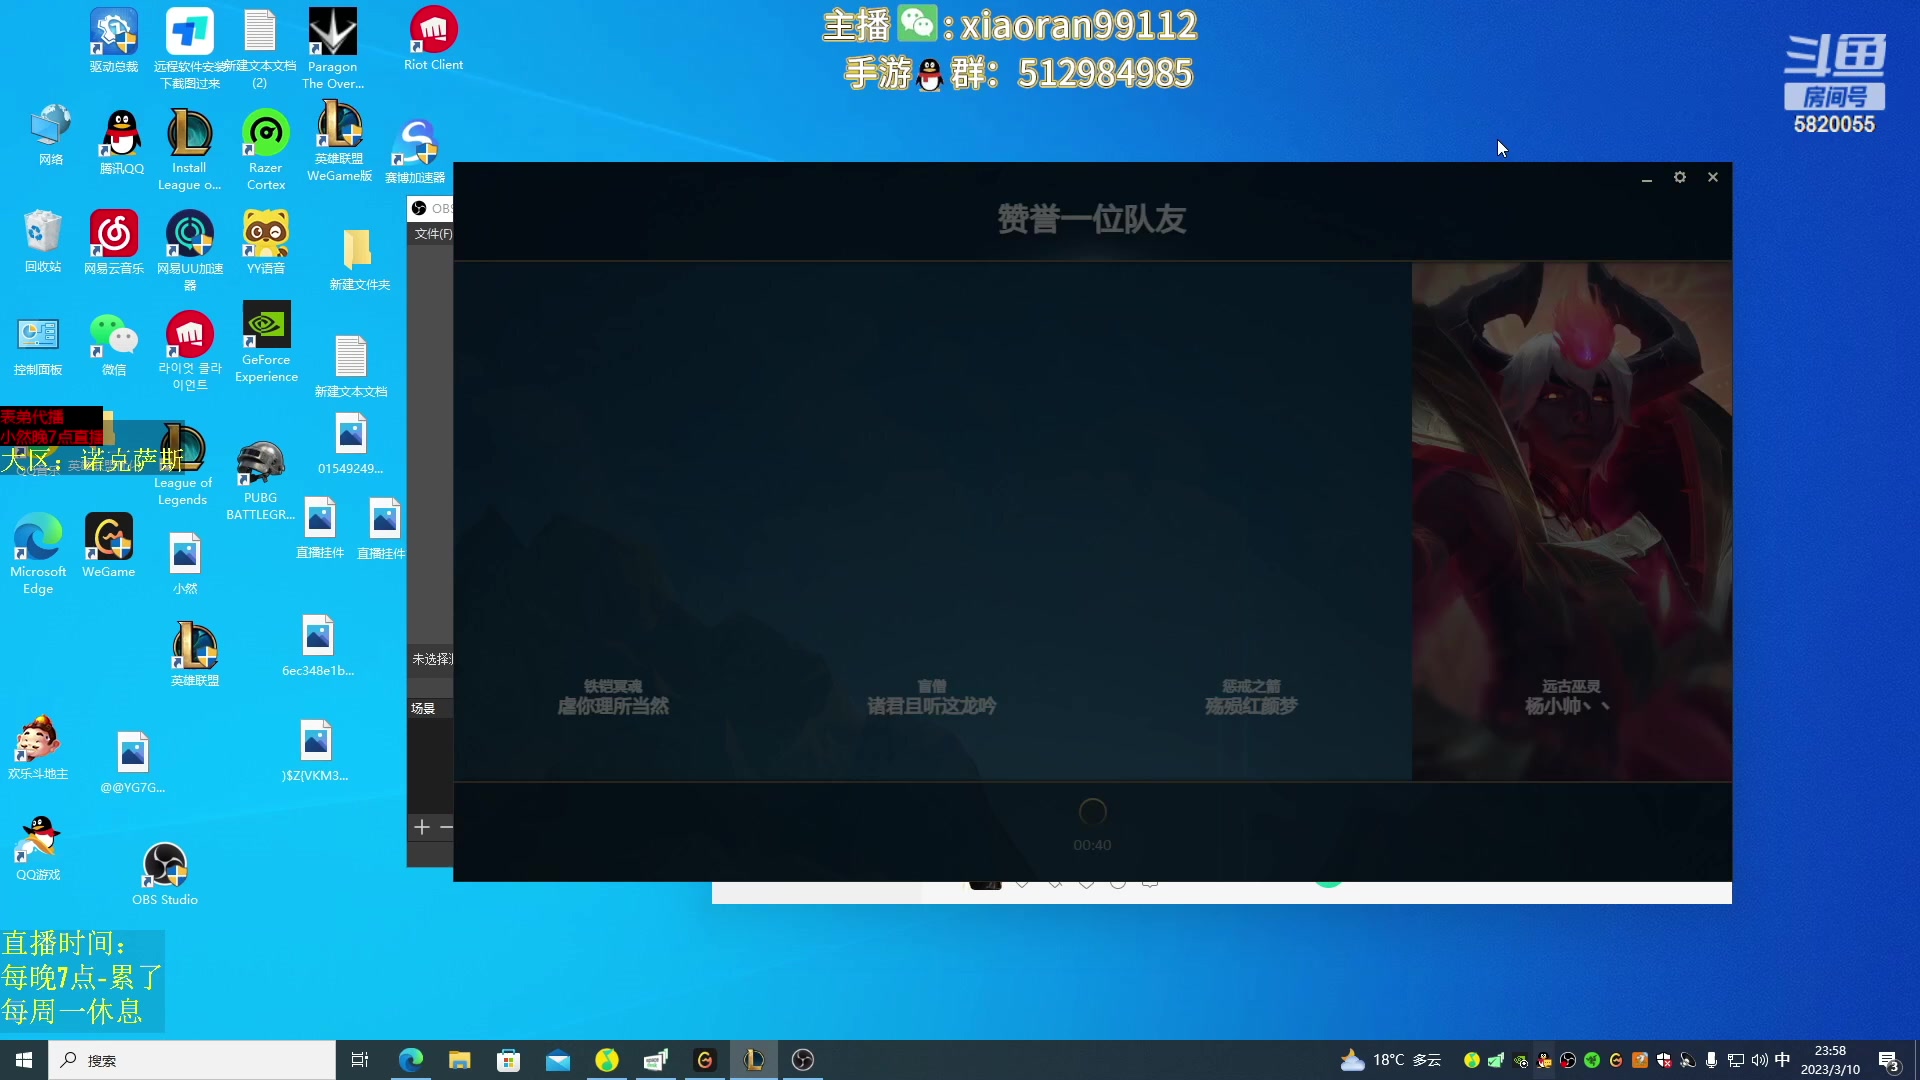The width and height of the screenshot is (1920, 1080).
Task: Launch WeGame from the desktop
Action: (109, 546)
